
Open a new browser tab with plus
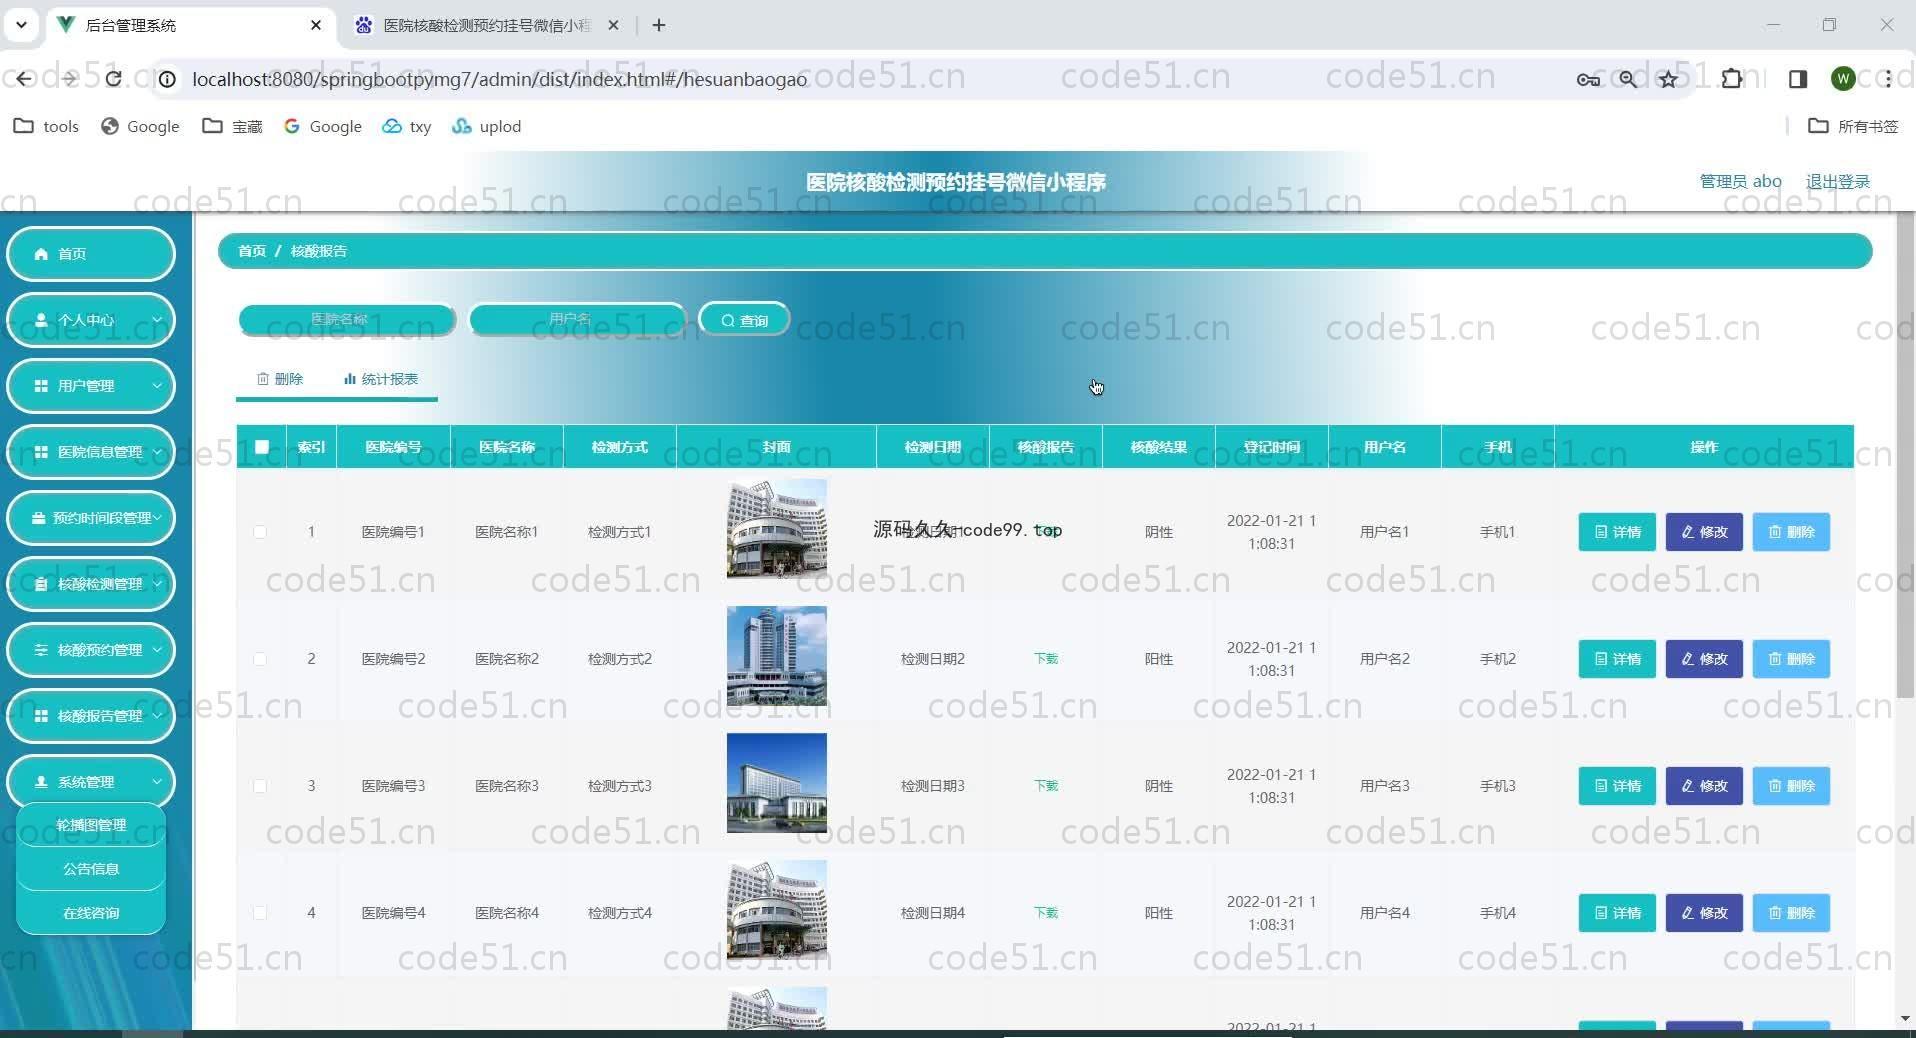(x=659, y=25)
